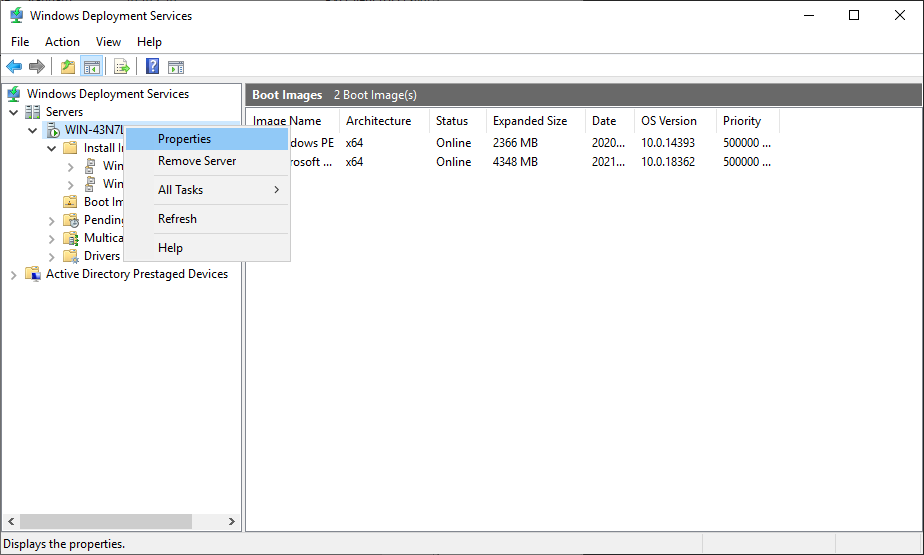Toggle Show/Hide Action Pane icon

click(176, 67)
